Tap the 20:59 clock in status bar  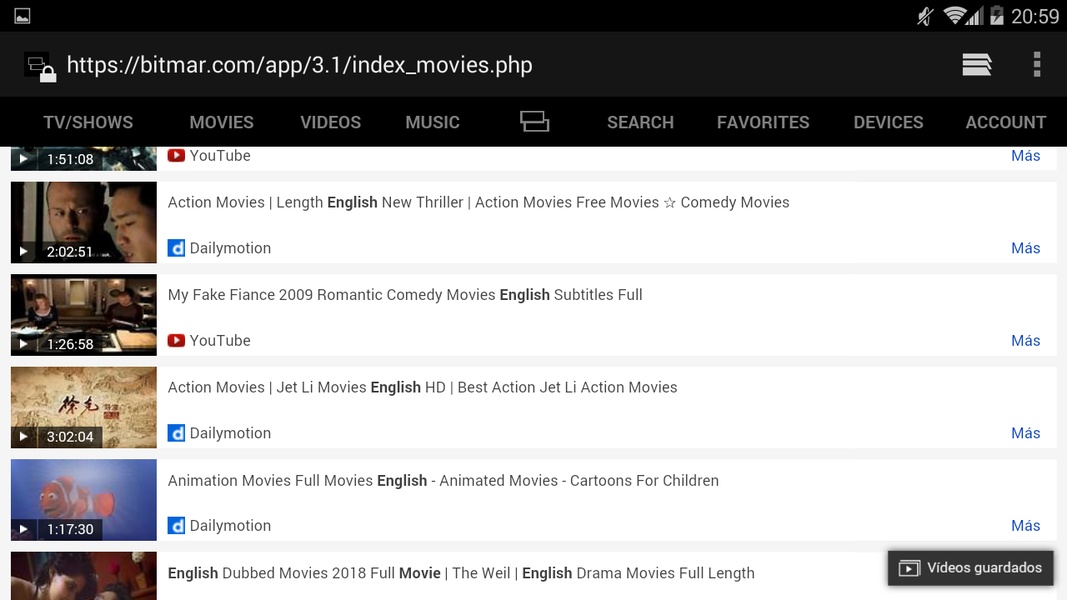[x=1035, y=16]
